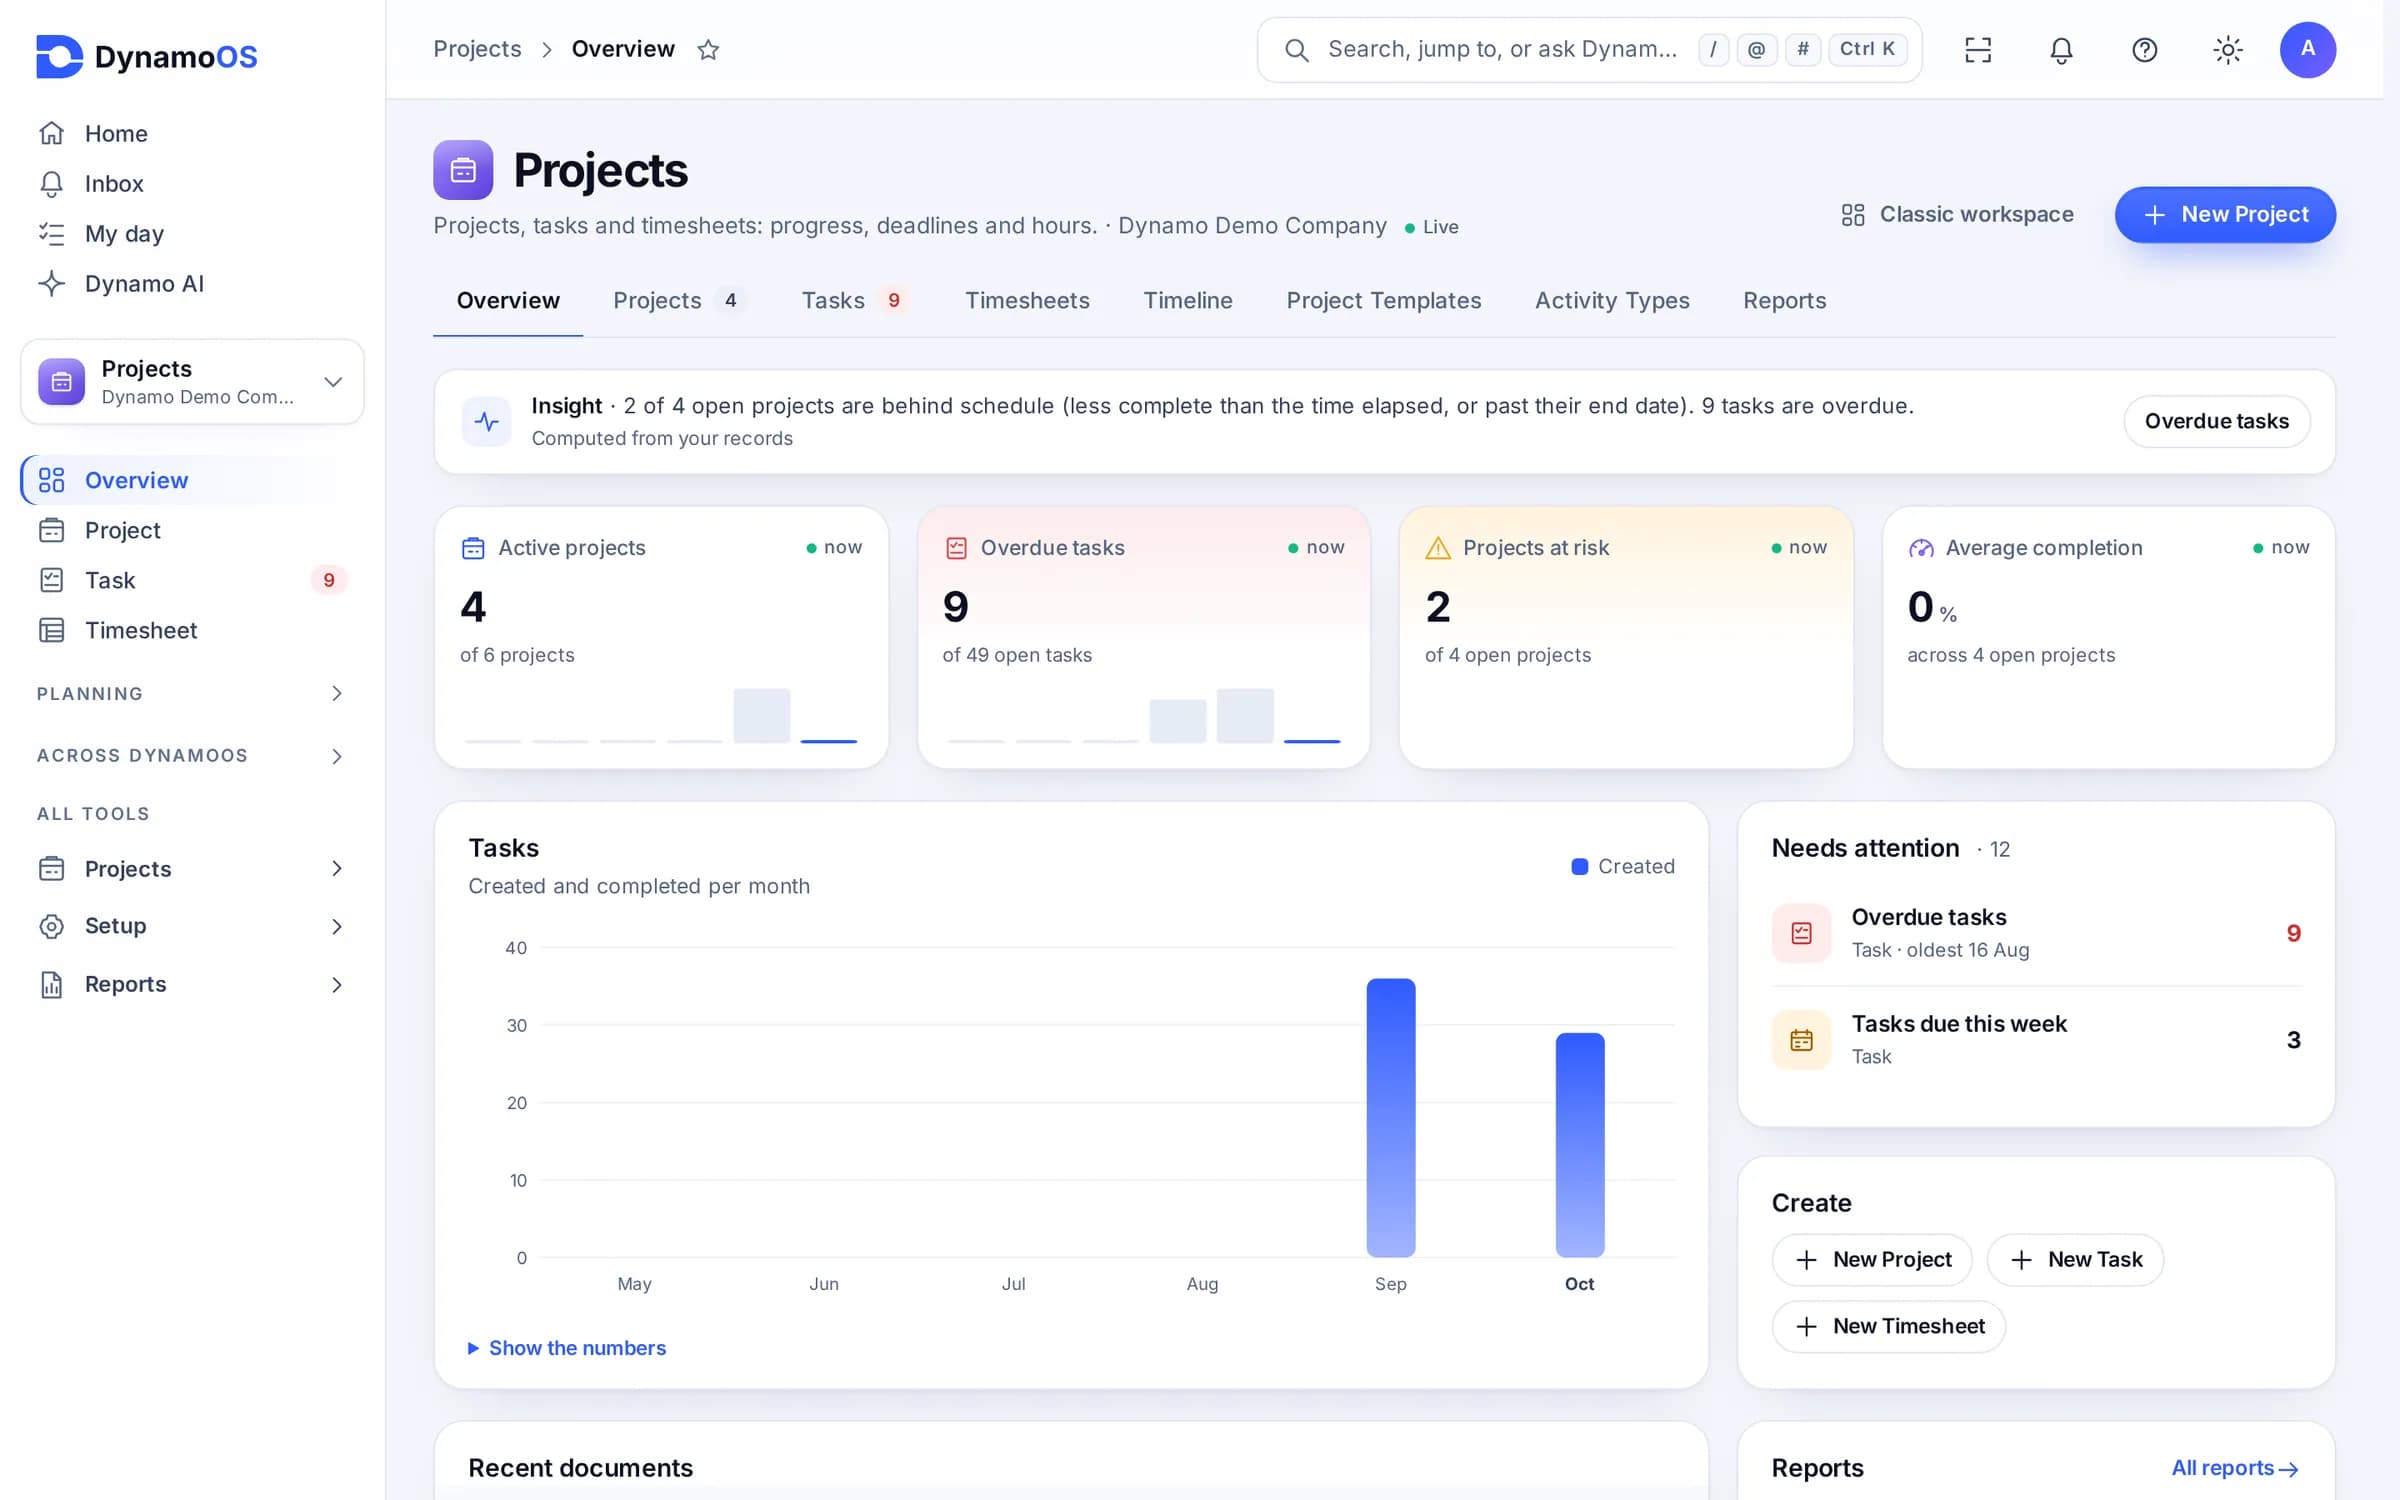The height and width of the screenshot is (1500, 2400).
Task: Open Task item with badge 9
Action: click(192, 580)
